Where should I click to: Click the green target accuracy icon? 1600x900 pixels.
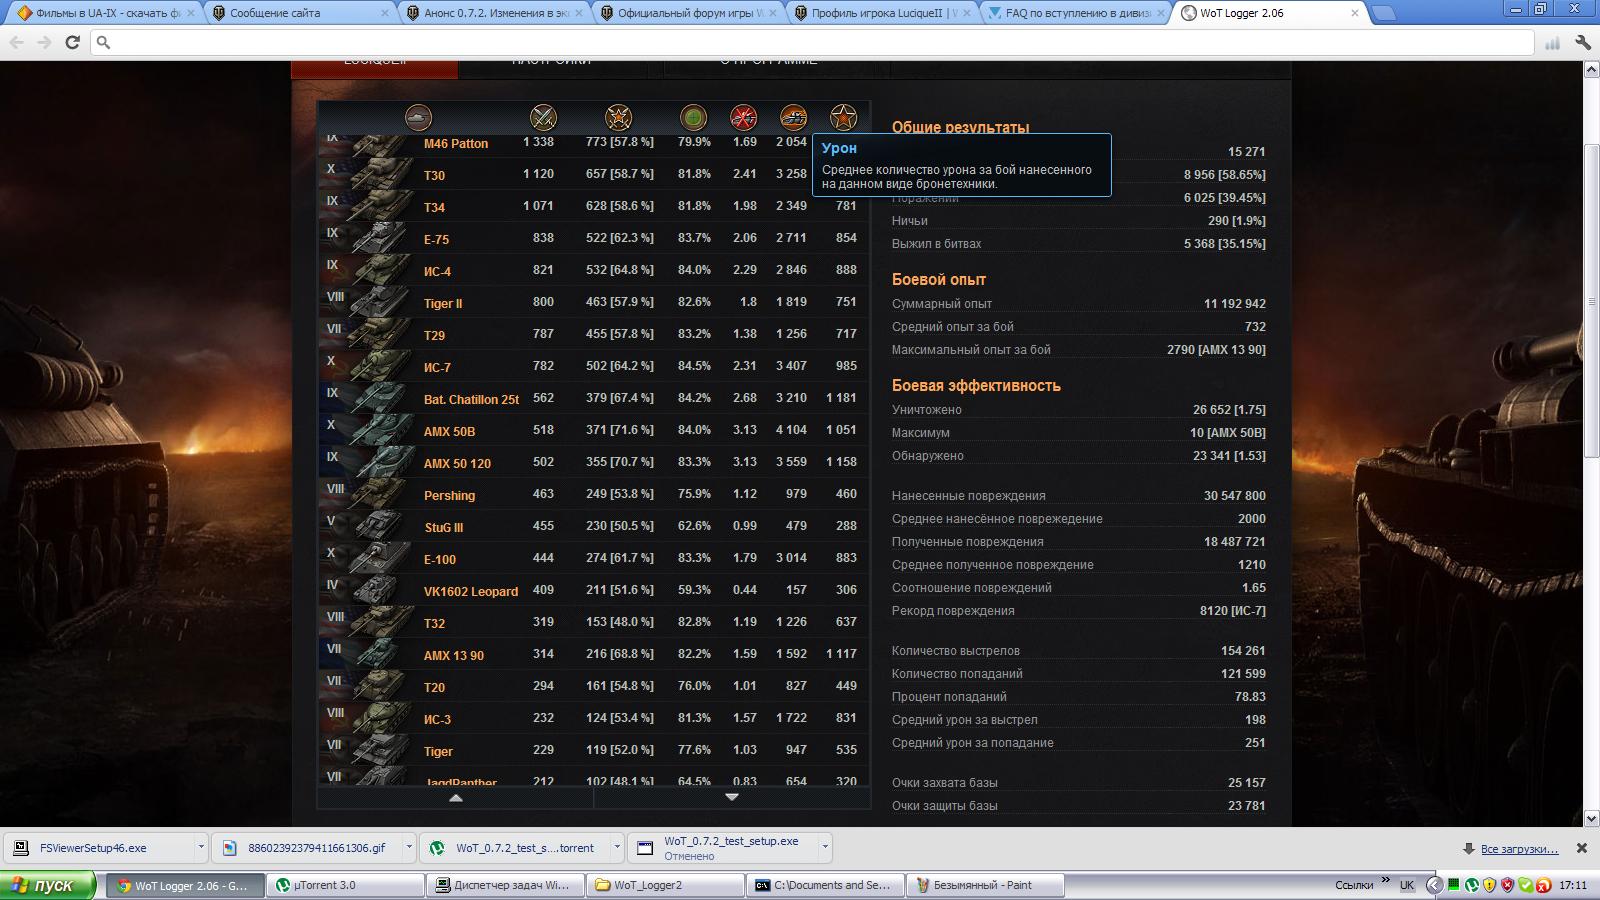click(x=693, y=118)
